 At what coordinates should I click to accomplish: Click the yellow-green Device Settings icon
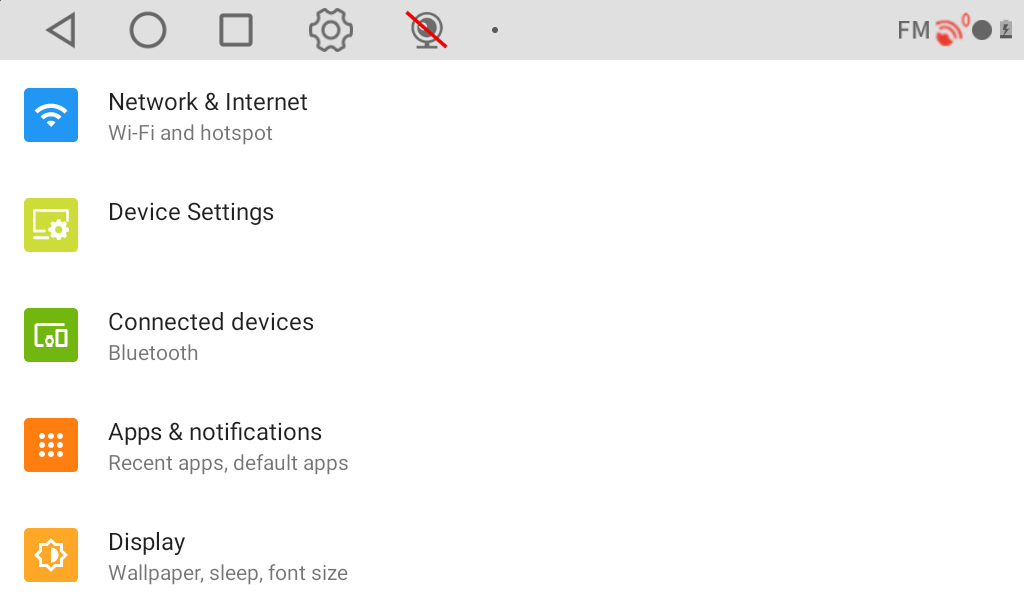(51, 225)
